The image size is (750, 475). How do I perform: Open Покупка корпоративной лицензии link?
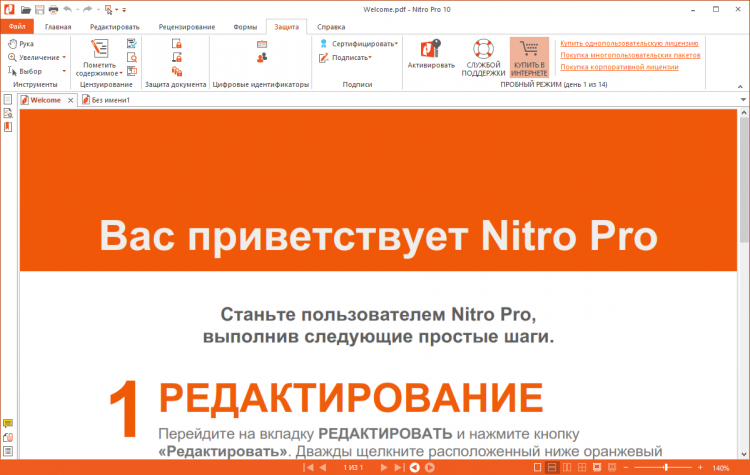click(619, 67)
